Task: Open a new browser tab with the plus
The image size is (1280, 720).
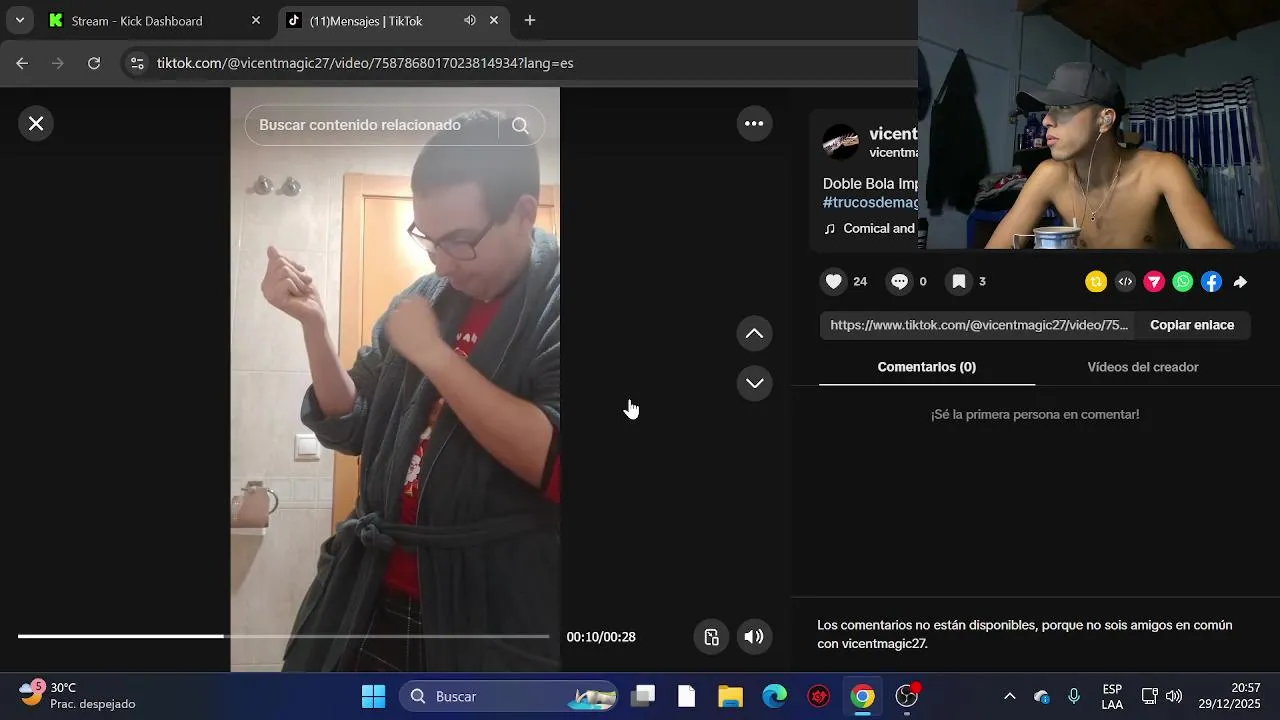Action: click(x=530, y=20)
